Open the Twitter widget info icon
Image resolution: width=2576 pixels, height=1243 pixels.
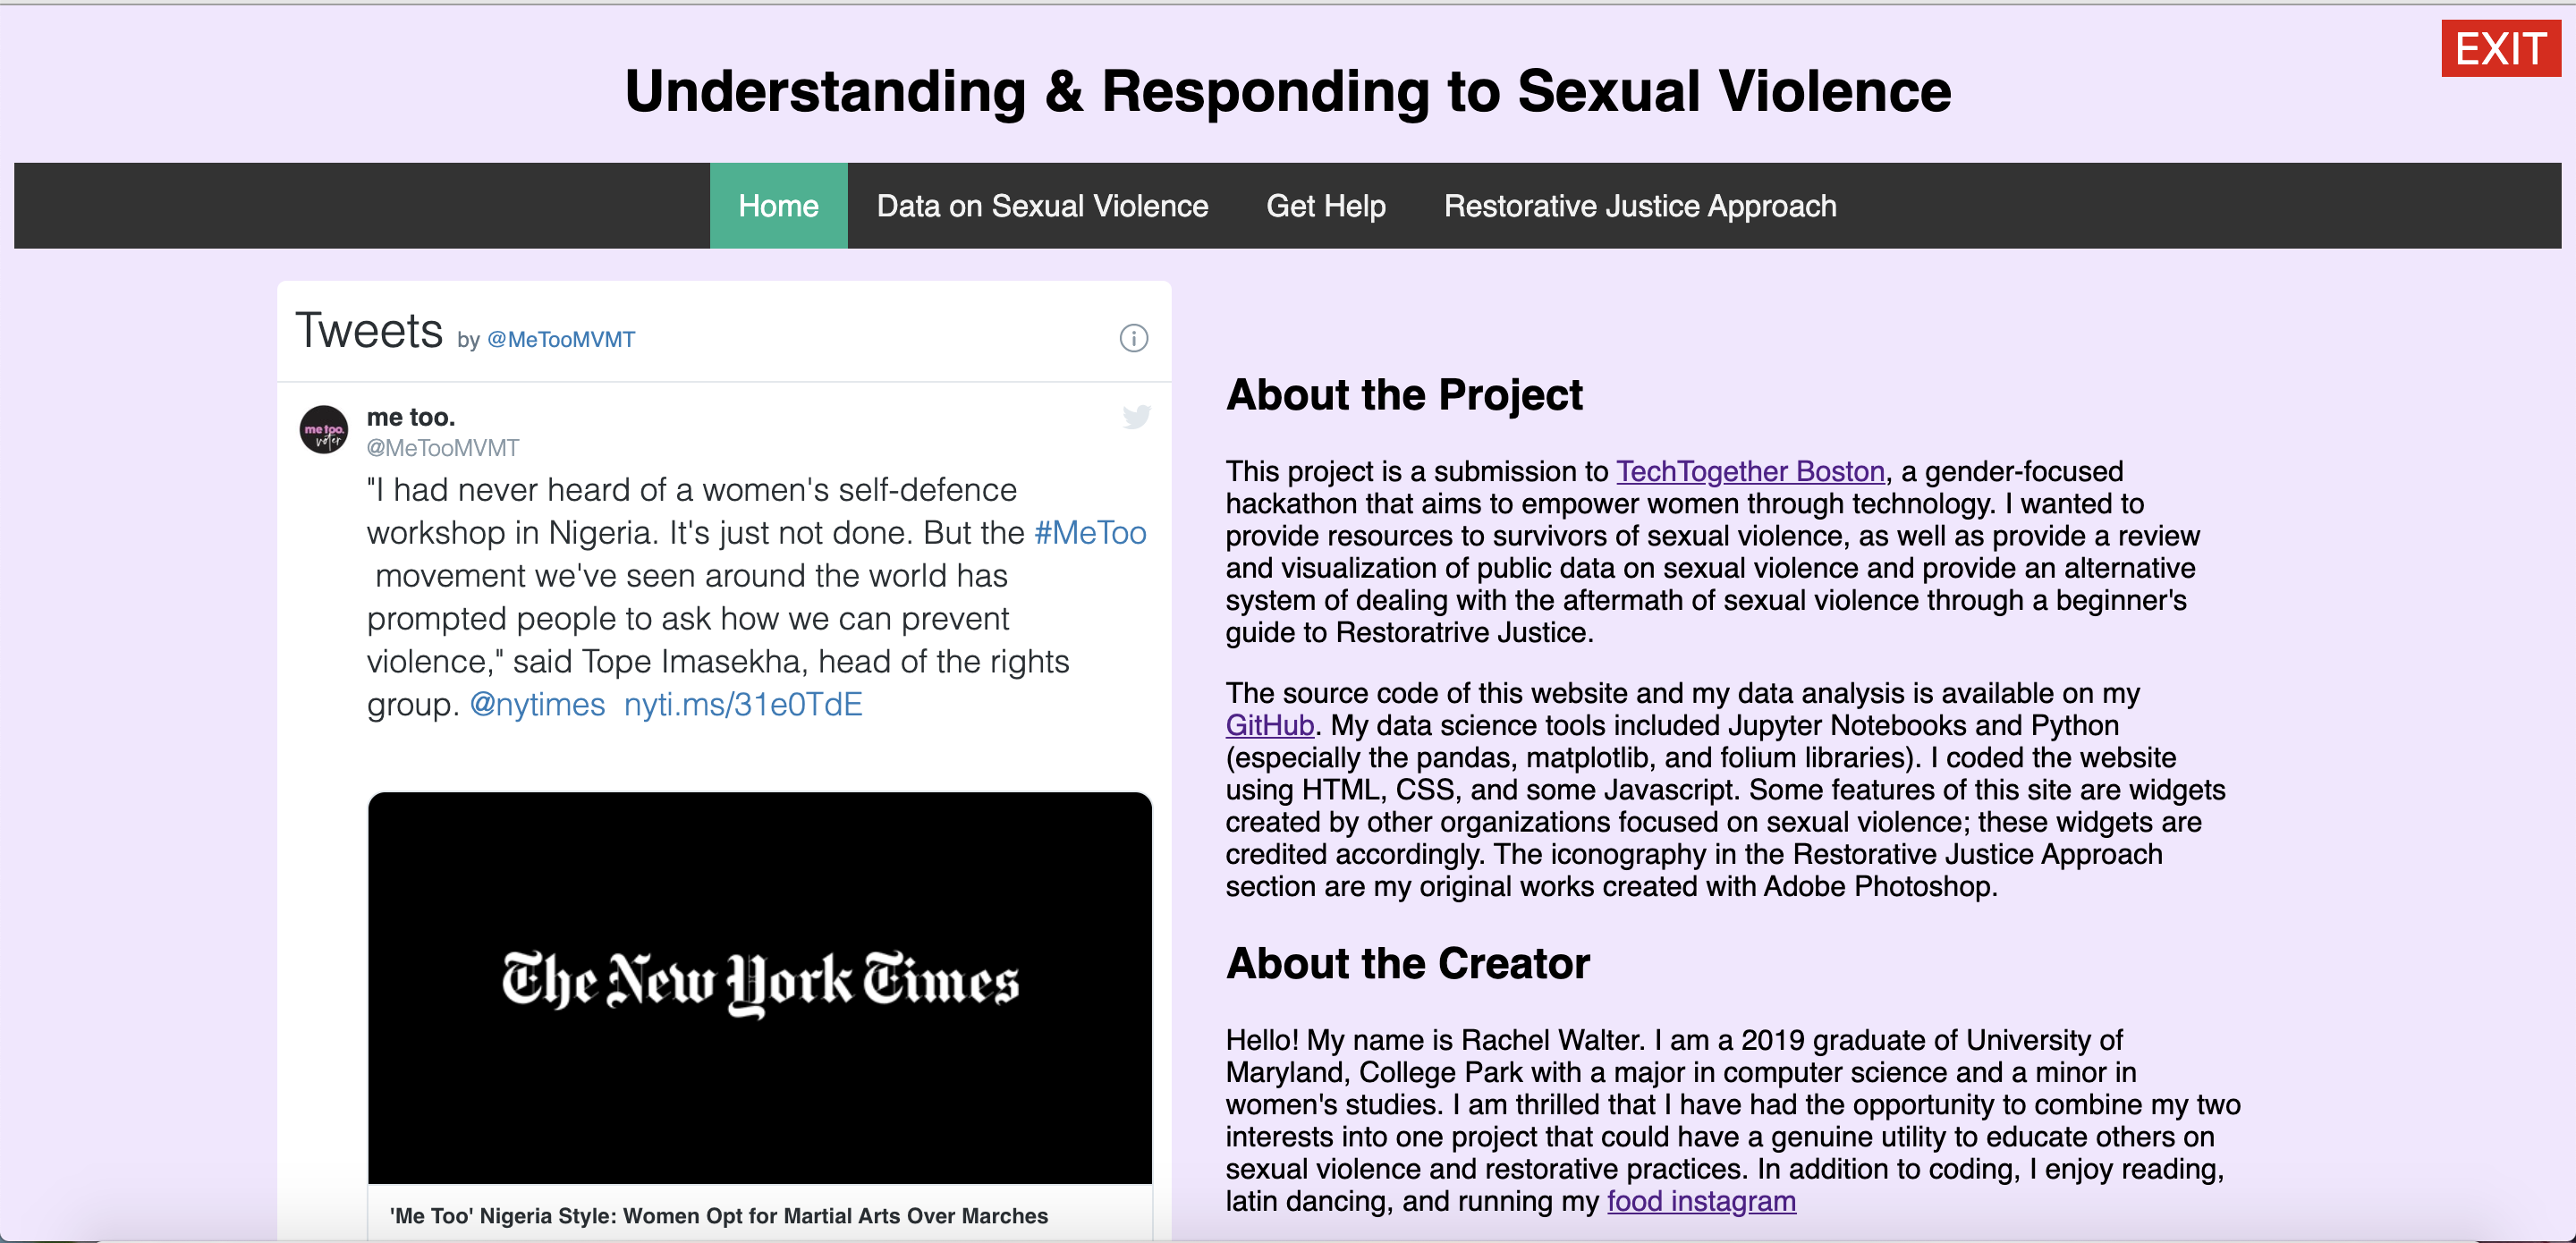coord(1133,338)
